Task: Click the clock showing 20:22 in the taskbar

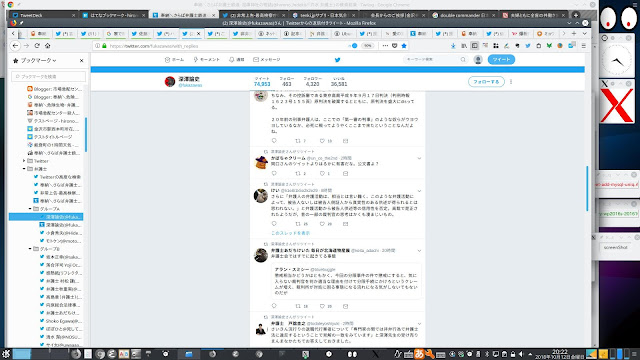Action: (x=560, y=354)
